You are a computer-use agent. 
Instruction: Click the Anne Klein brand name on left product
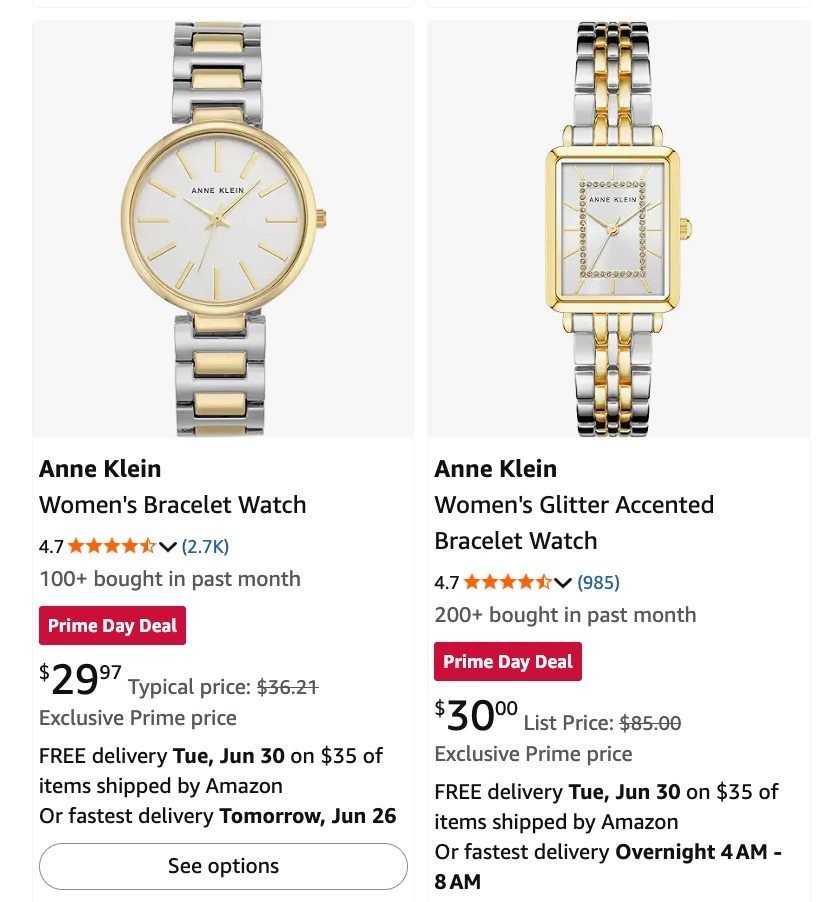[x=100, y=469]
